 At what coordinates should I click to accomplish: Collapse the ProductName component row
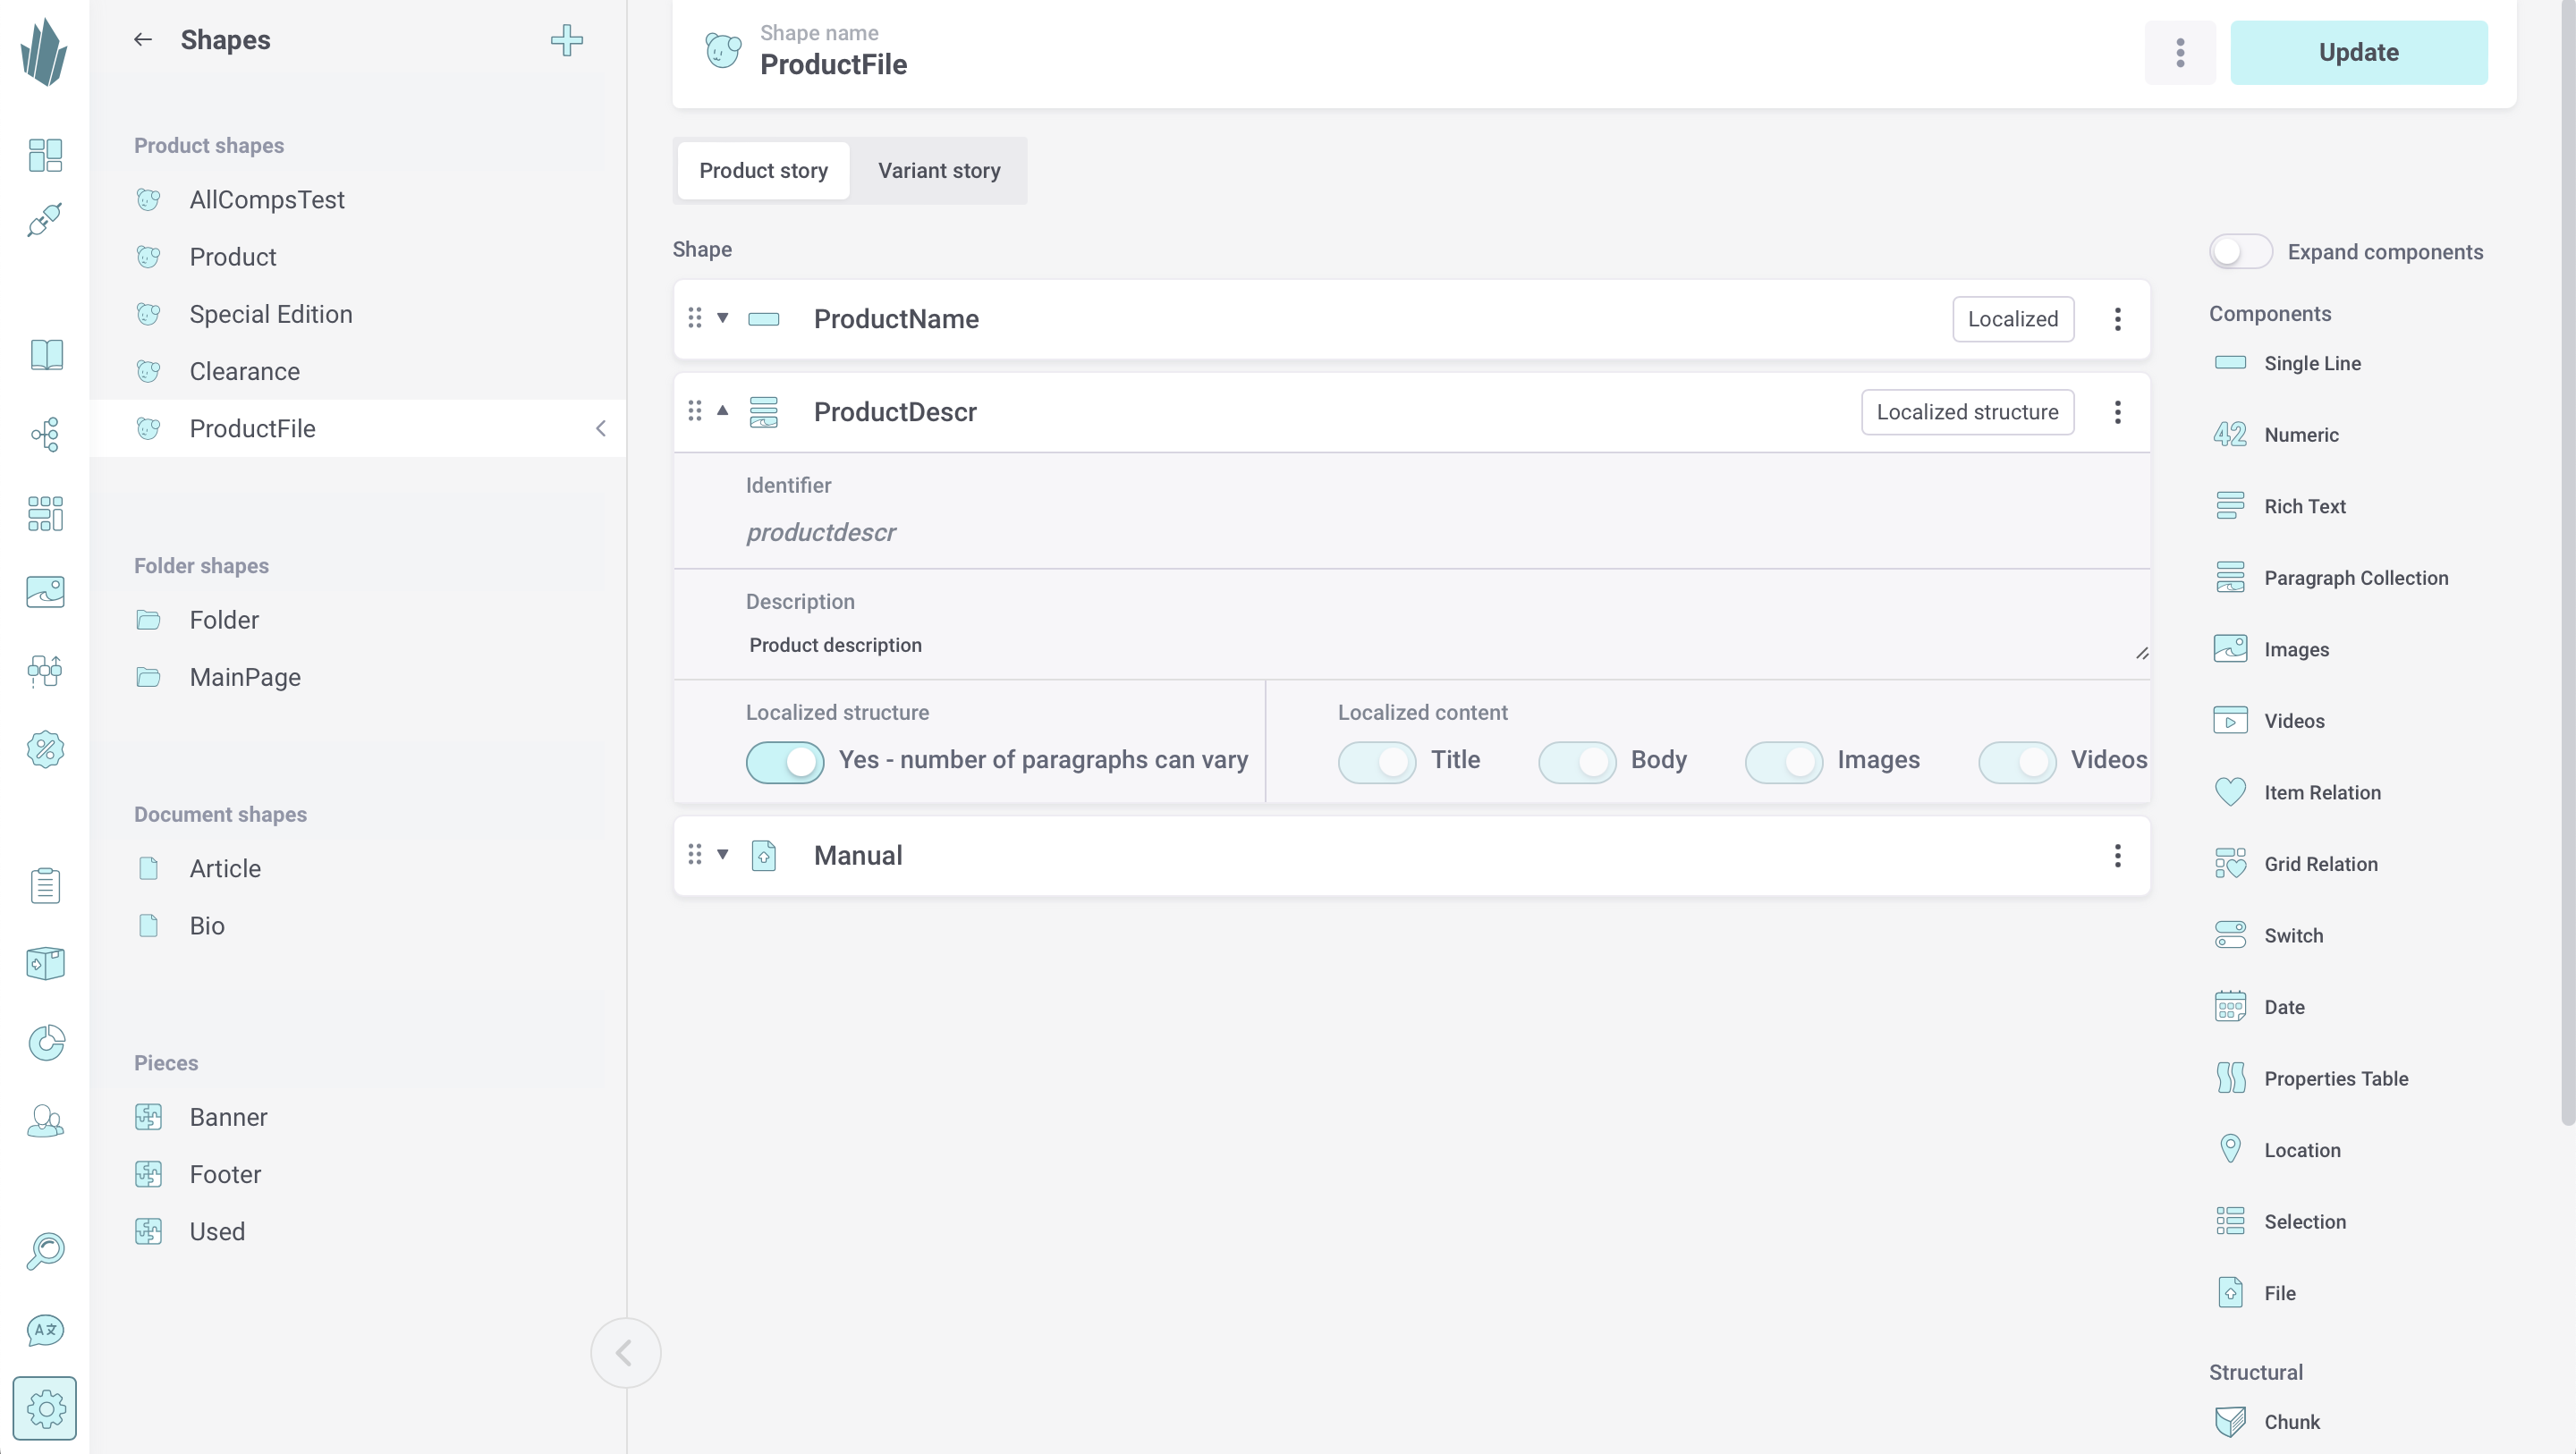click(720, 318)
